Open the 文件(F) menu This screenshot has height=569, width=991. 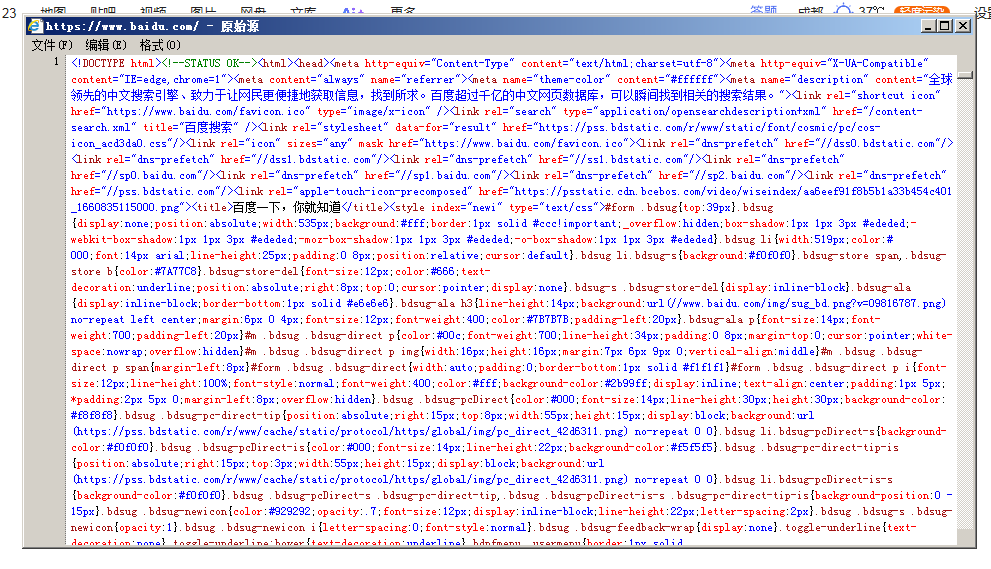point(52,45)
